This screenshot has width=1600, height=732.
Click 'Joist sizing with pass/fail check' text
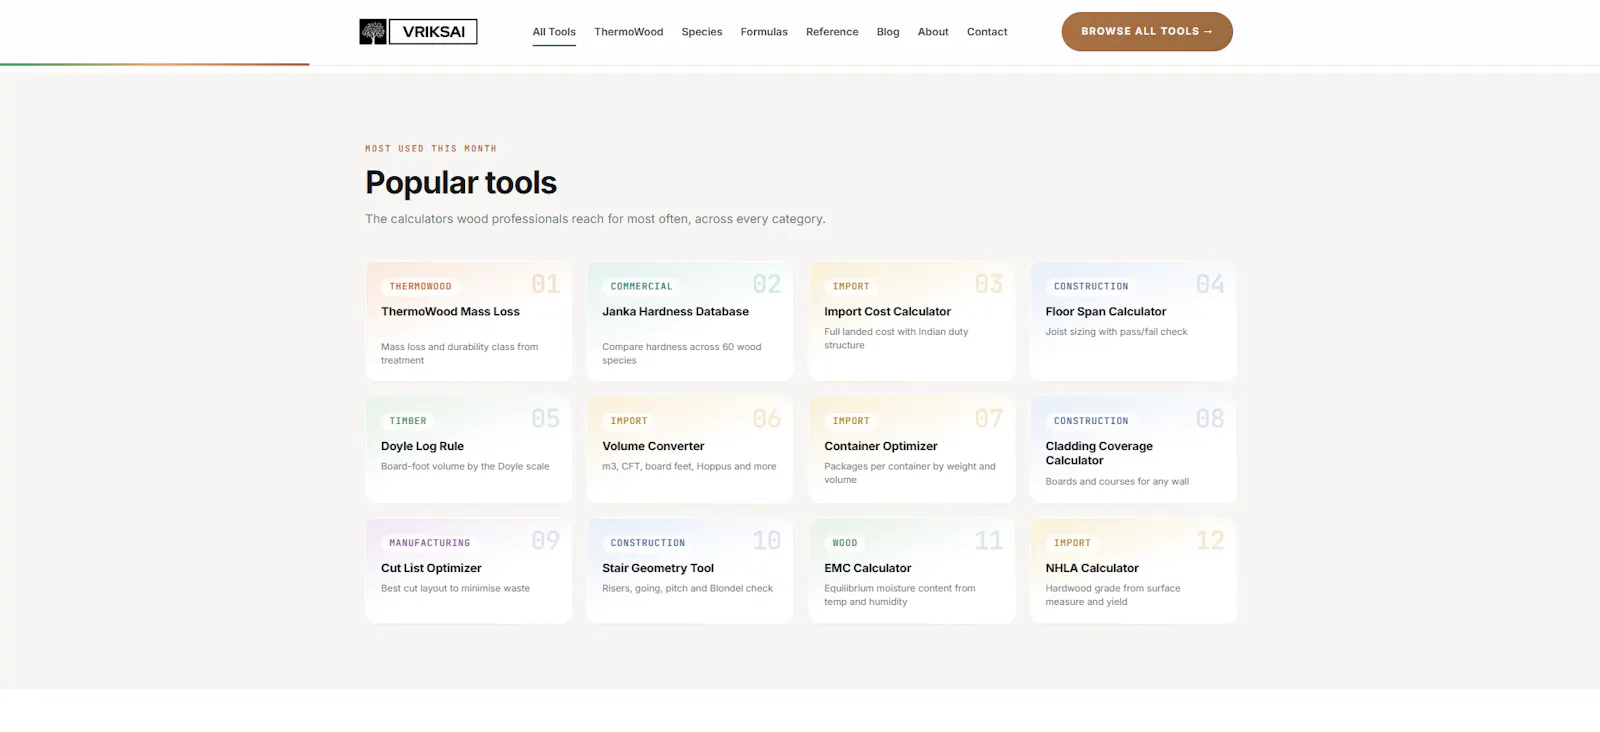[x=1116, y=332]
